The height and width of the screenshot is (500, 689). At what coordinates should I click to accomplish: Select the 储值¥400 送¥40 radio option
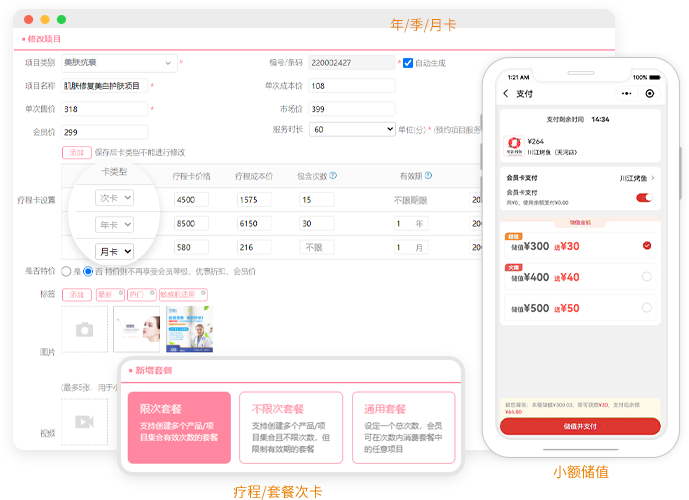coord(646,277)
